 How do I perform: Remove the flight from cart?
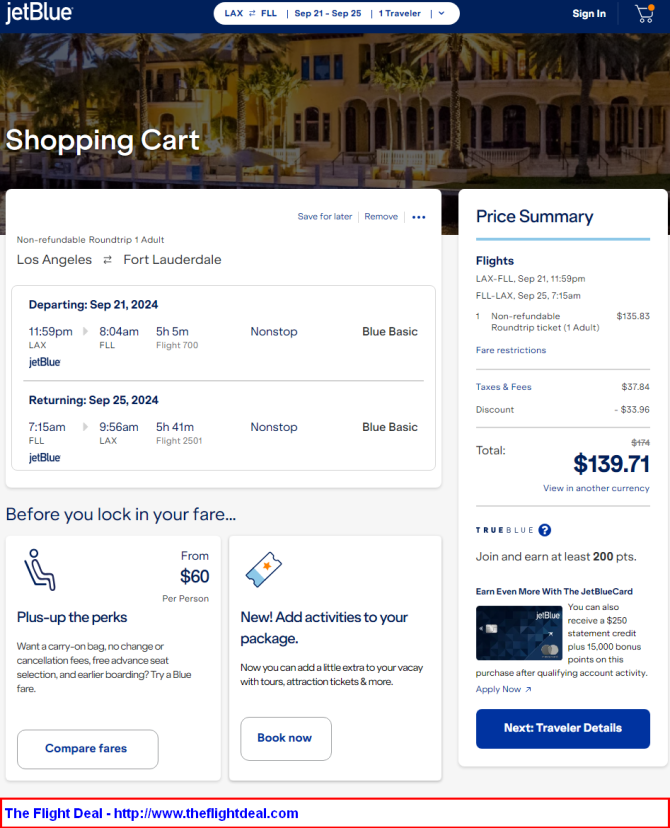[381, 217]
